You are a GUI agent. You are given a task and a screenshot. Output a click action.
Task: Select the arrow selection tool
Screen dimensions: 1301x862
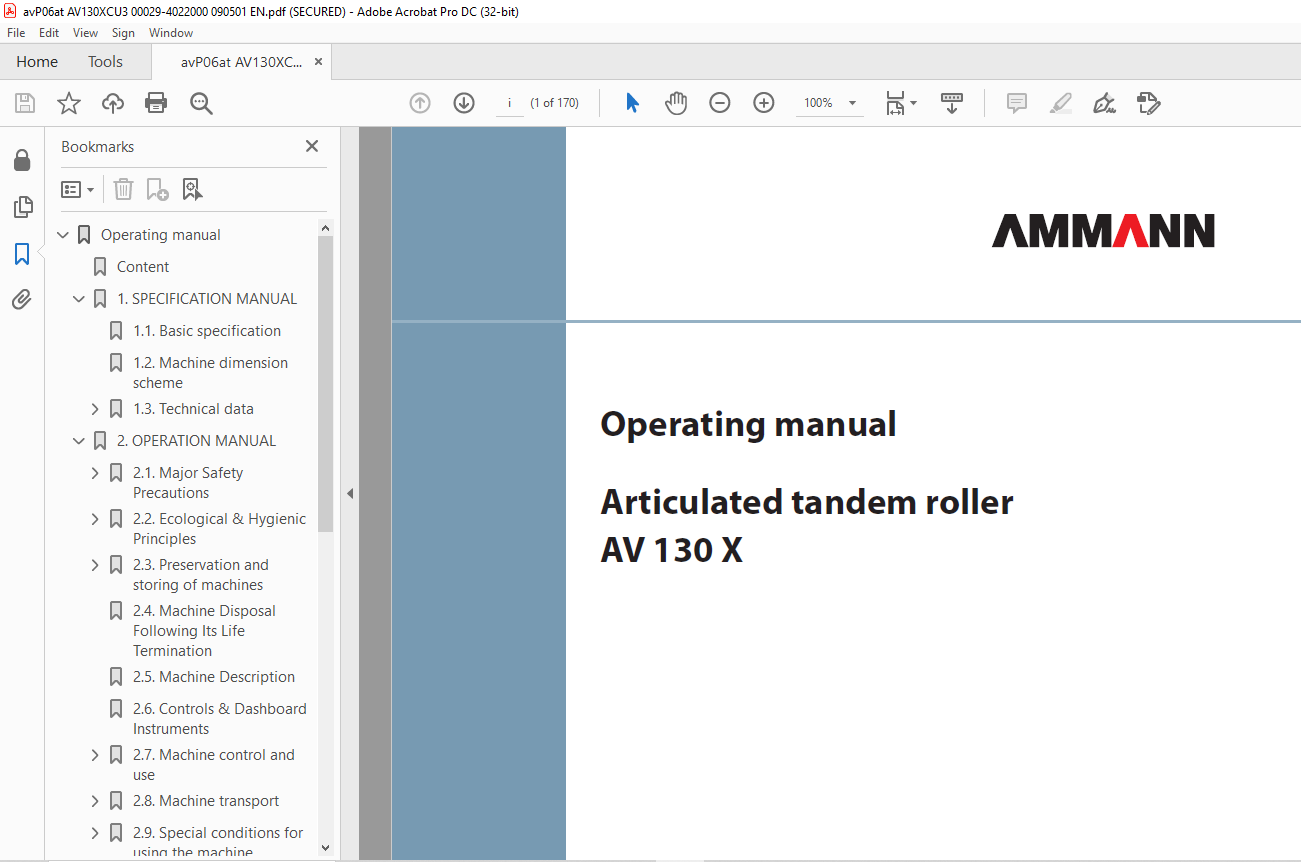tap(632, 103)
